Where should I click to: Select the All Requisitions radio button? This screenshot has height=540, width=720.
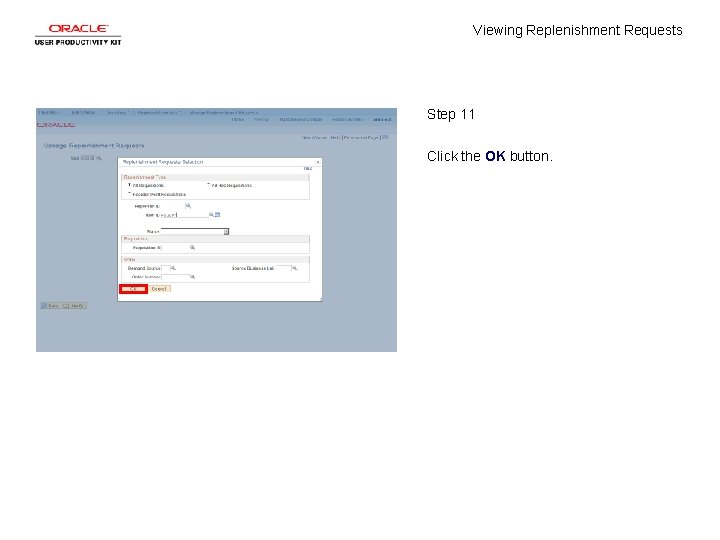pos(129,185)
